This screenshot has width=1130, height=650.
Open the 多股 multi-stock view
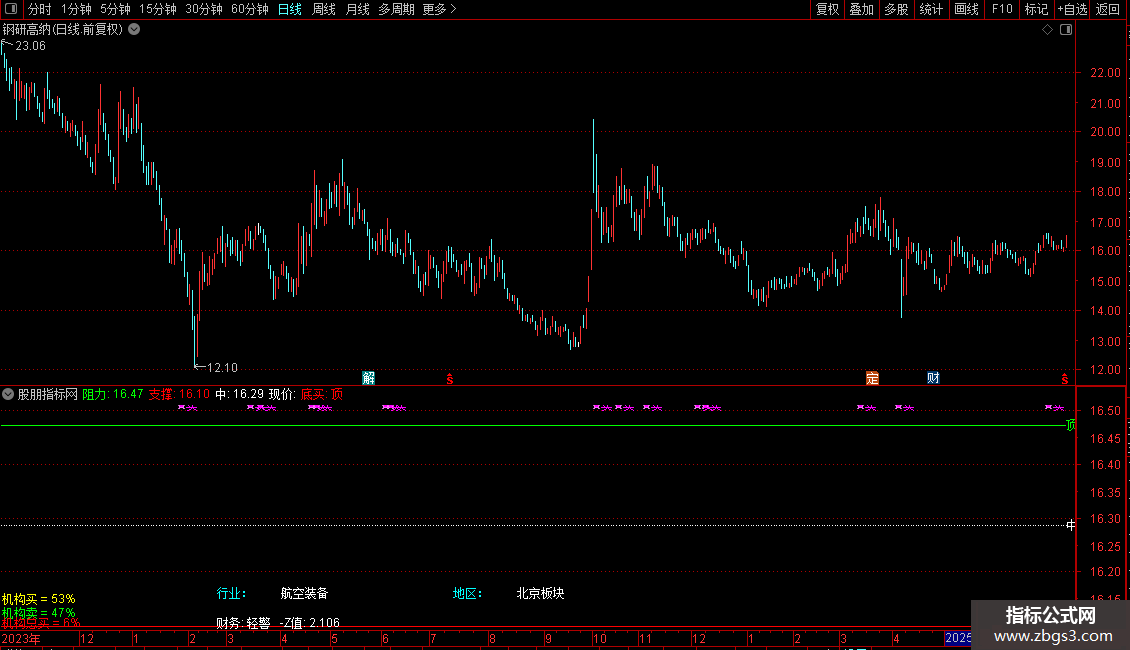click(x=897, y=9)
